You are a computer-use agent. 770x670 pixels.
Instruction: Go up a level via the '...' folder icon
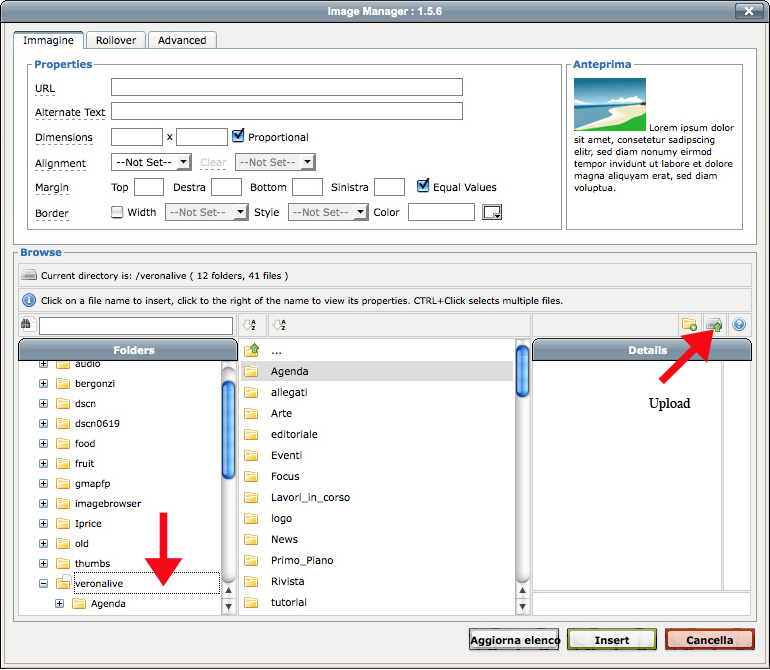click(x=252, y=350)
